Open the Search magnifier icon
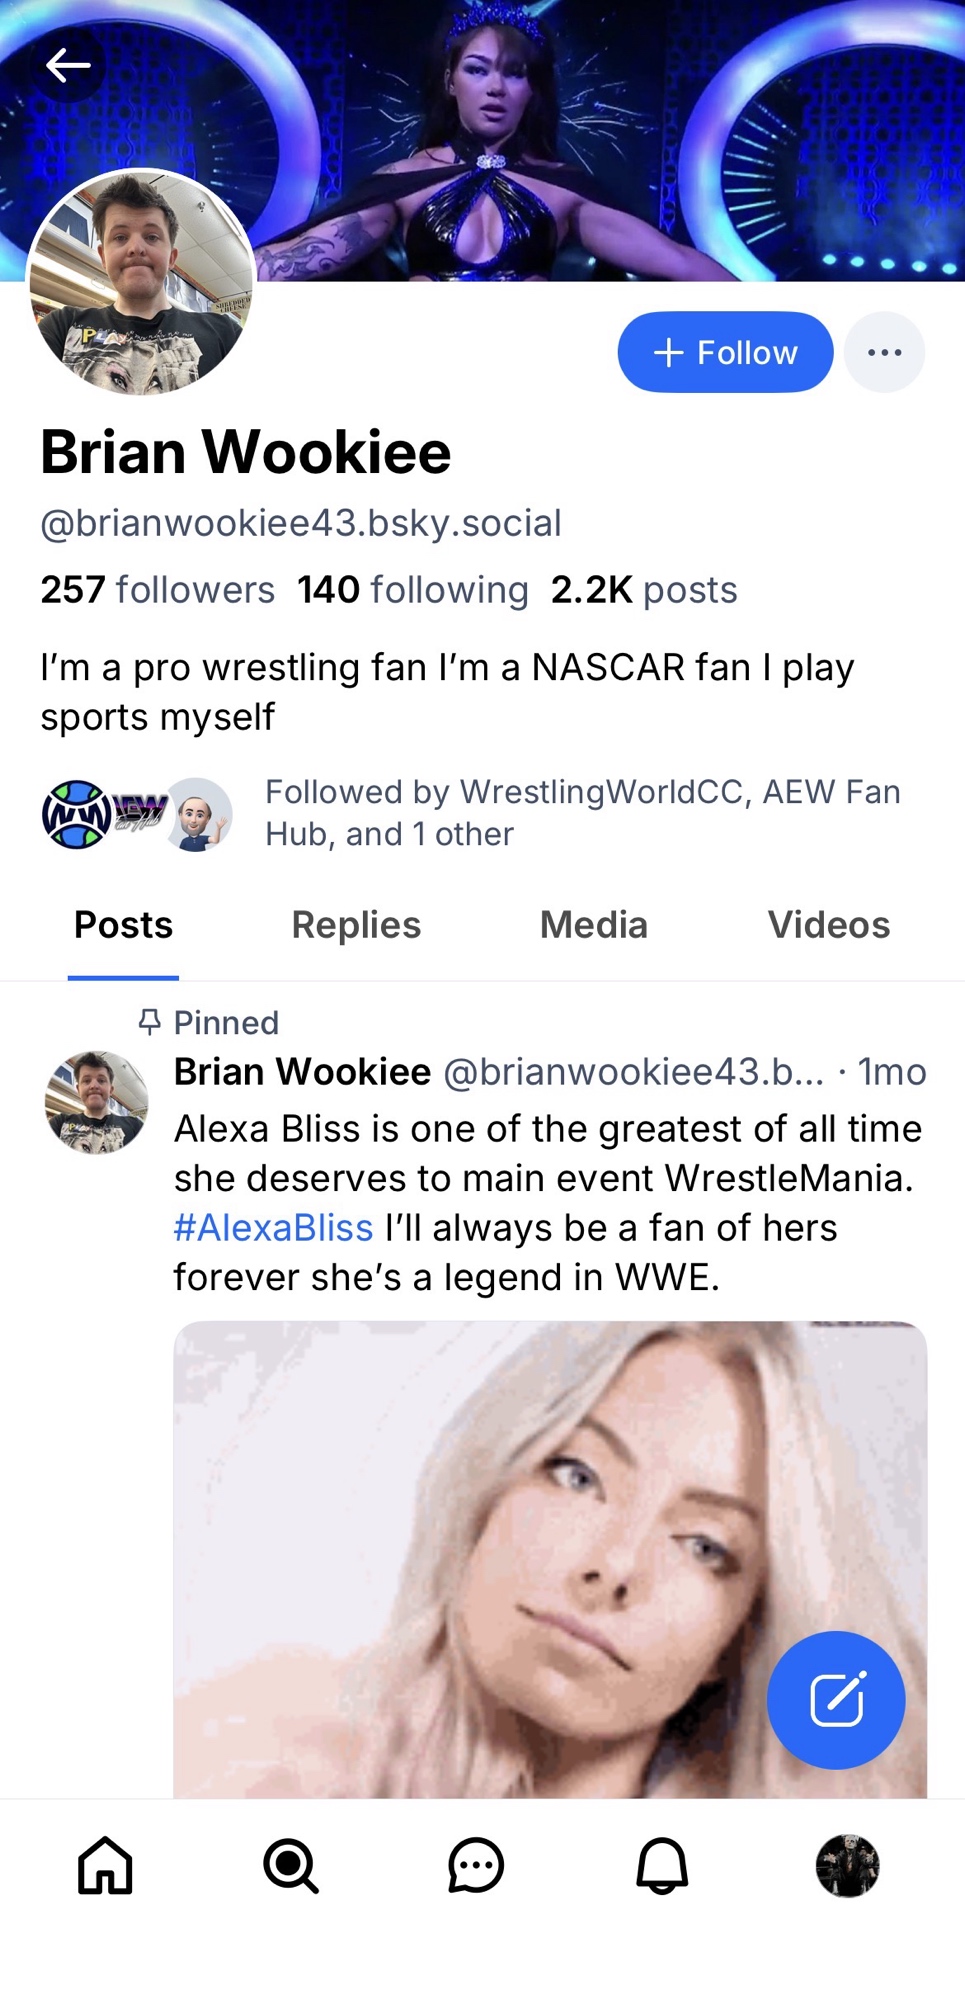Viewport: 965px width, 2000px height. pyautogui.click(x=290, y=1866)
